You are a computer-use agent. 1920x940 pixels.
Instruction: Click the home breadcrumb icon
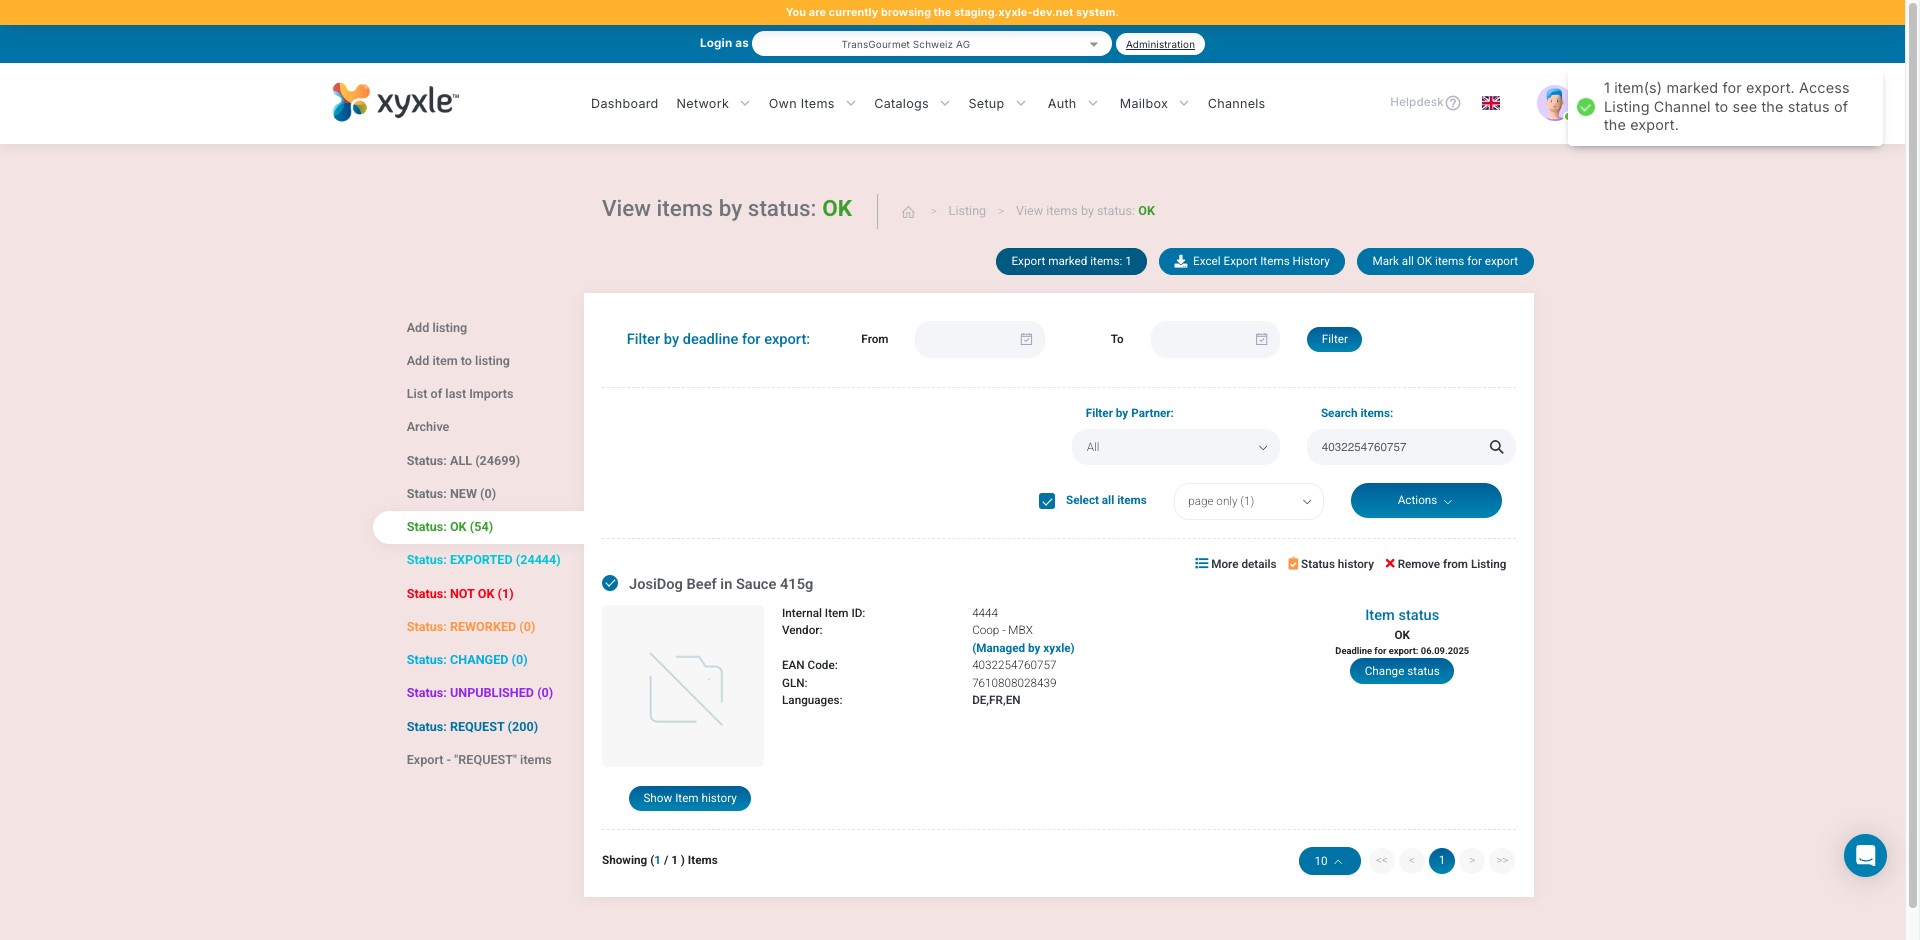click(x=908, y=212)
